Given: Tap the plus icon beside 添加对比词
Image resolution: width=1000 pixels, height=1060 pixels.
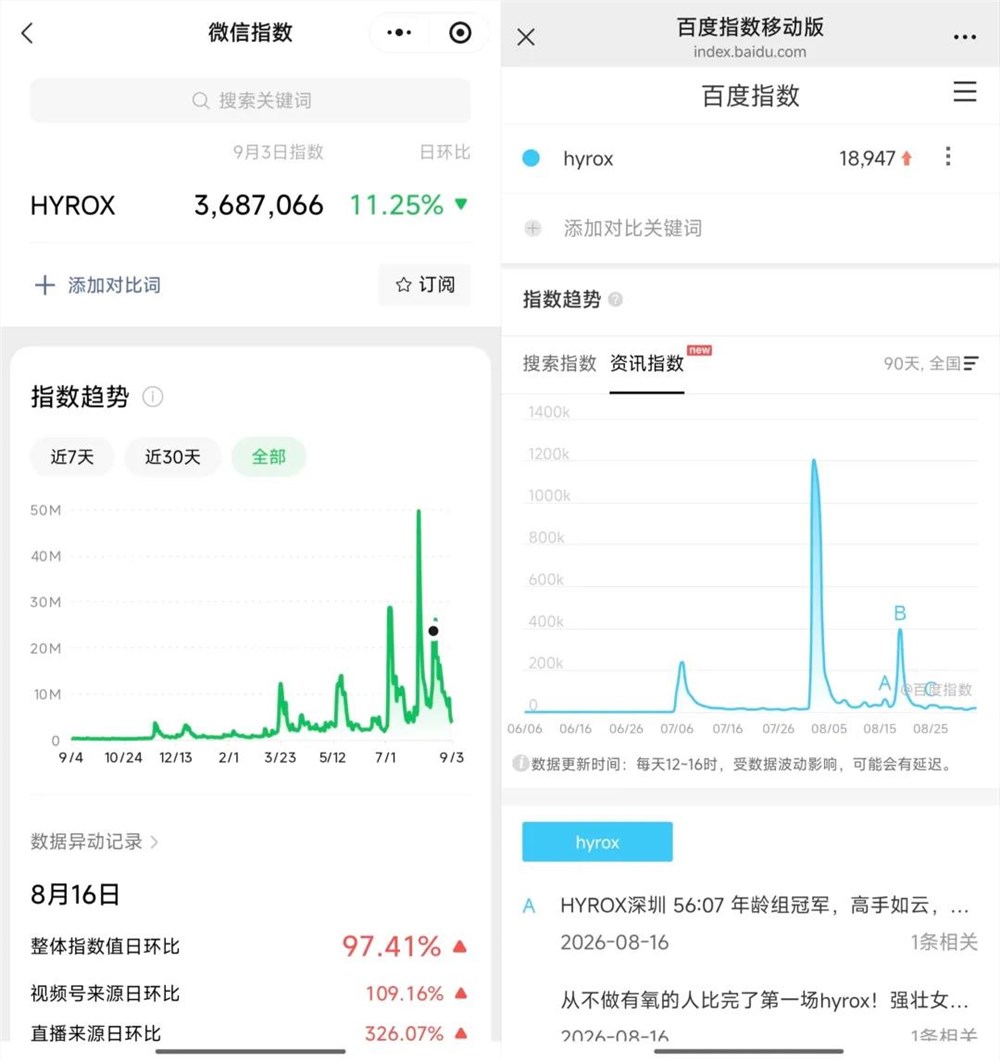Looking at the screenshot, I should 45,285.
